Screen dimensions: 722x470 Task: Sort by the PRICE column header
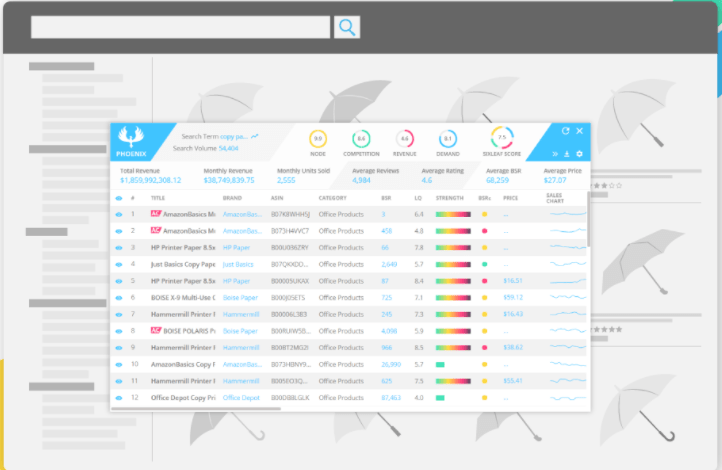pyautogui.click(x=510, y=198)
